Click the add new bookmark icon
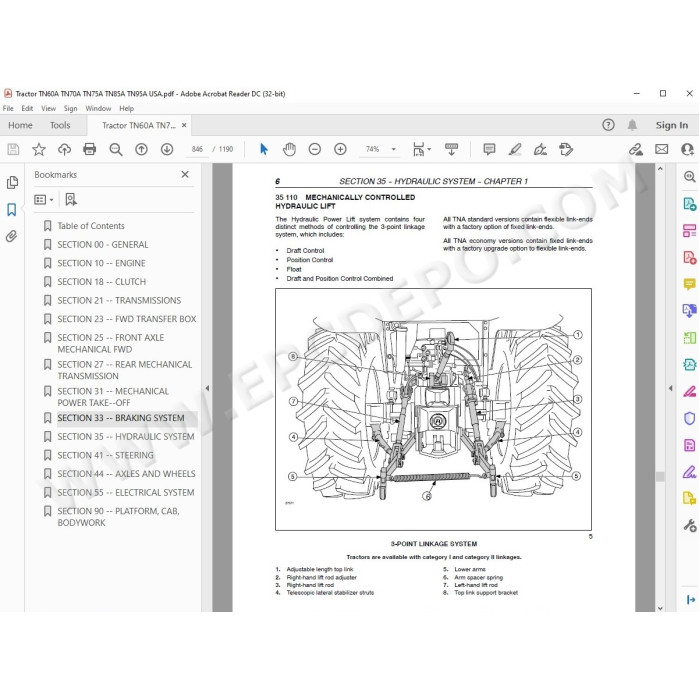Viewport: 700px width, 700px height. click(x=71, y=200)
